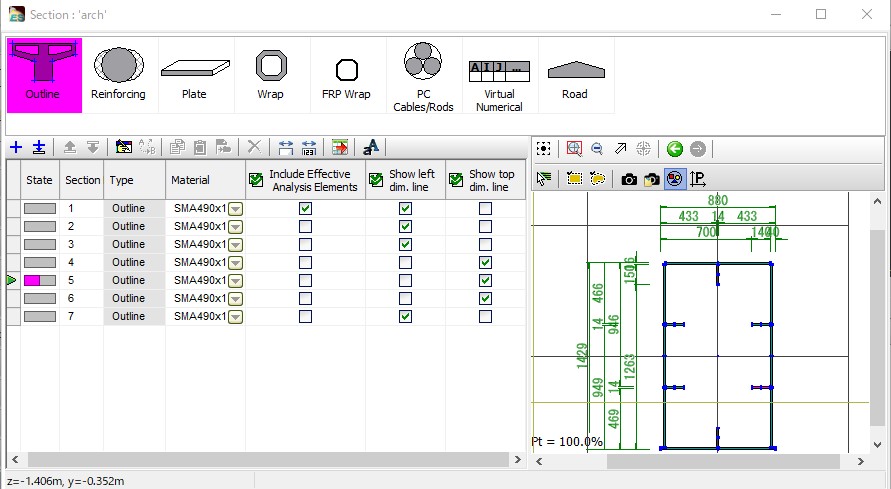Viewport: 891px width, 489px height.
Task: Click the delete X icon
Action: [254, 147]
